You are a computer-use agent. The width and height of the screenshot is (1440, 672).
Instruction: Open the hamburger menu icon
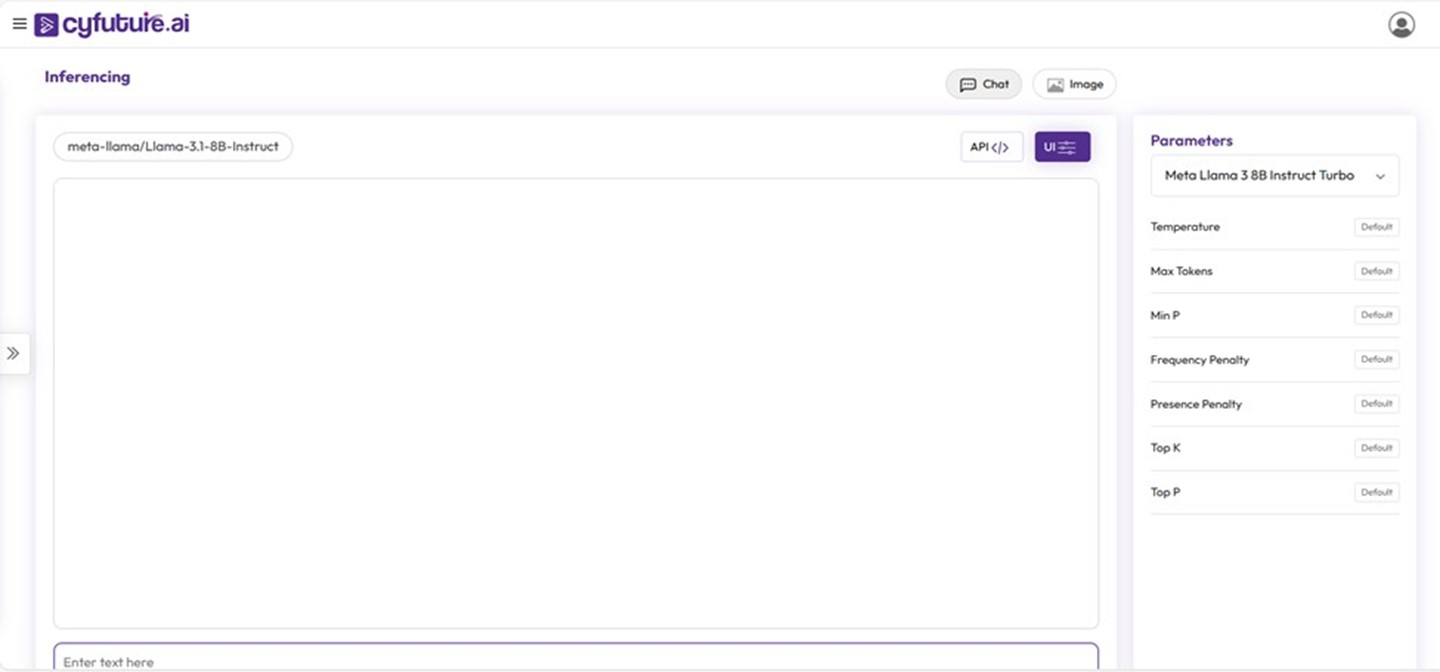[x=19, y=24]
